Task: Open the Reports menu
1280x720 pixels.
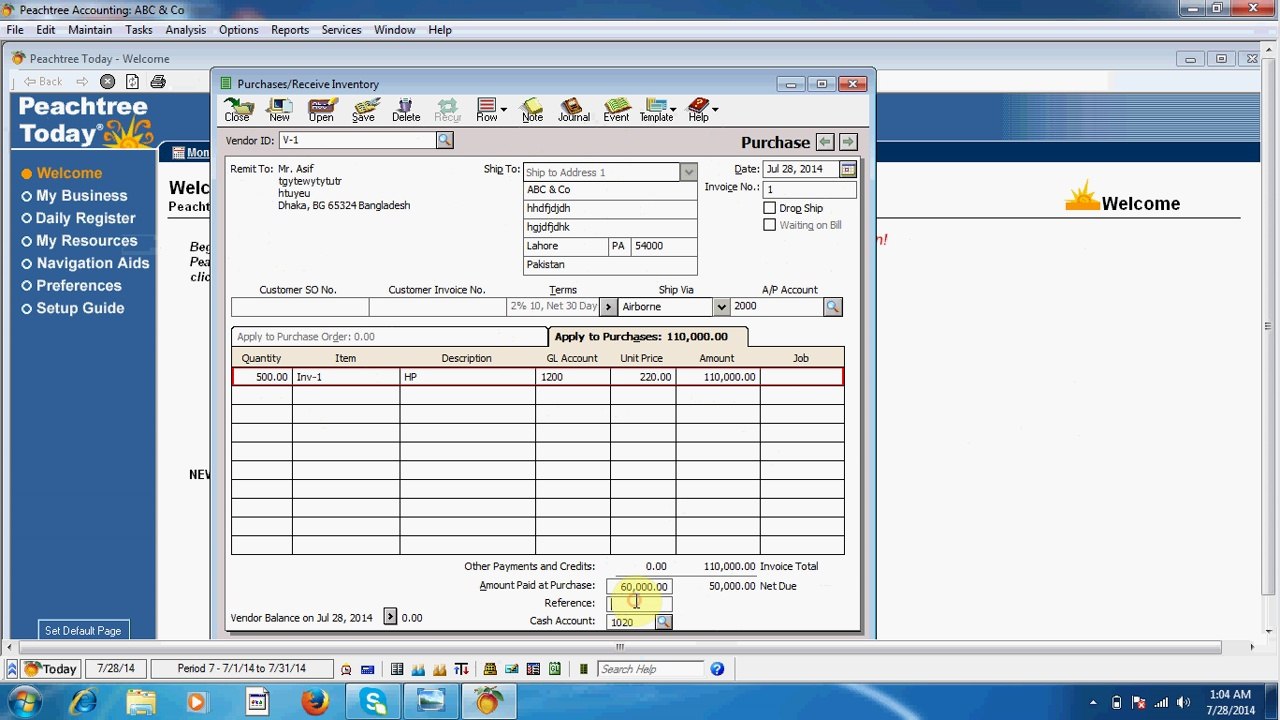Action: [x=290, y=30]
